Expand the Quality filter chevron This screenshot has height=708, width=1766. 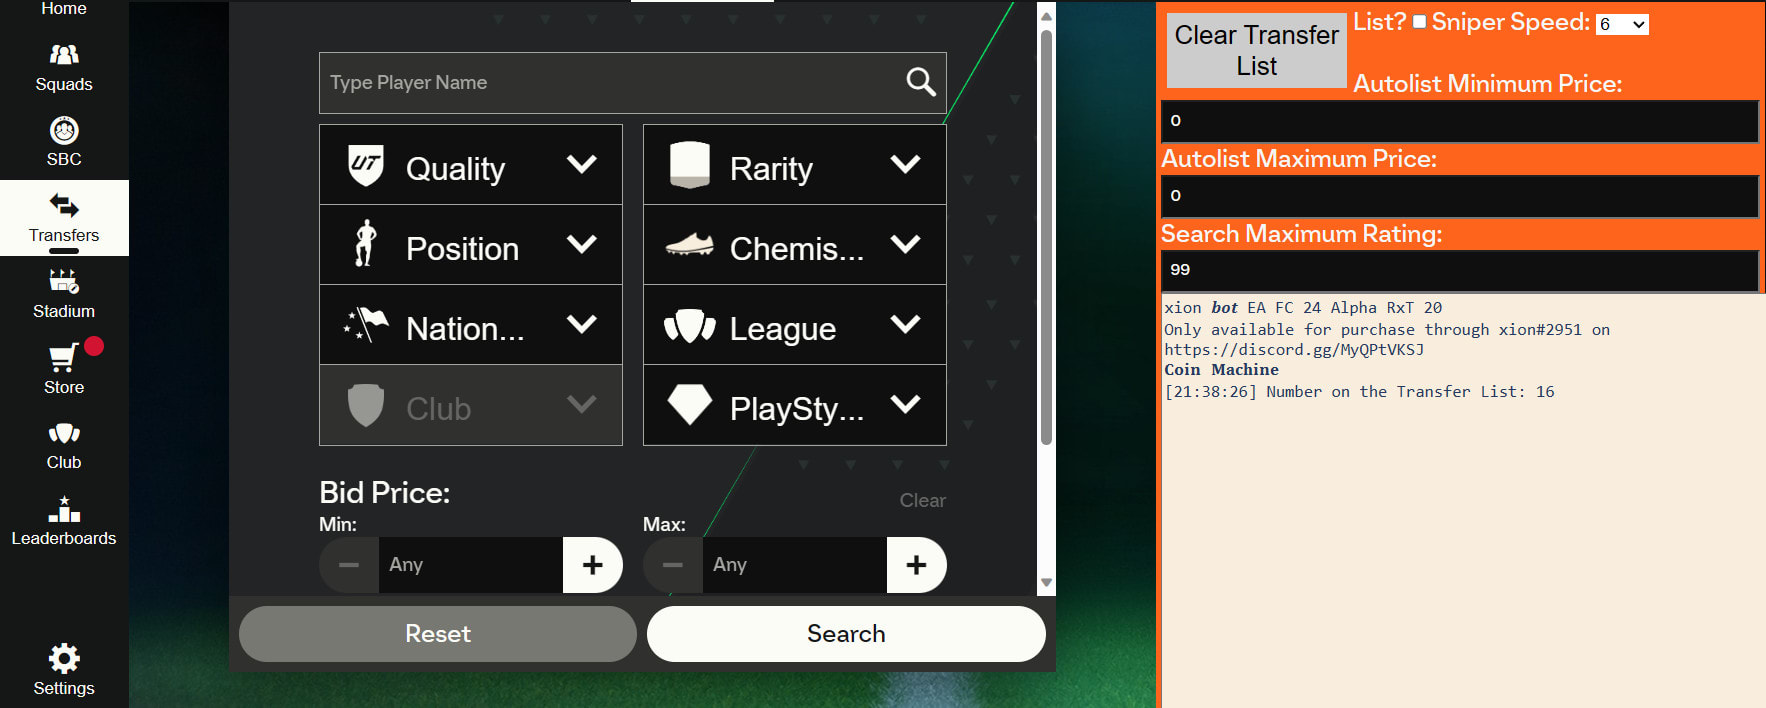tap(582, 164)
